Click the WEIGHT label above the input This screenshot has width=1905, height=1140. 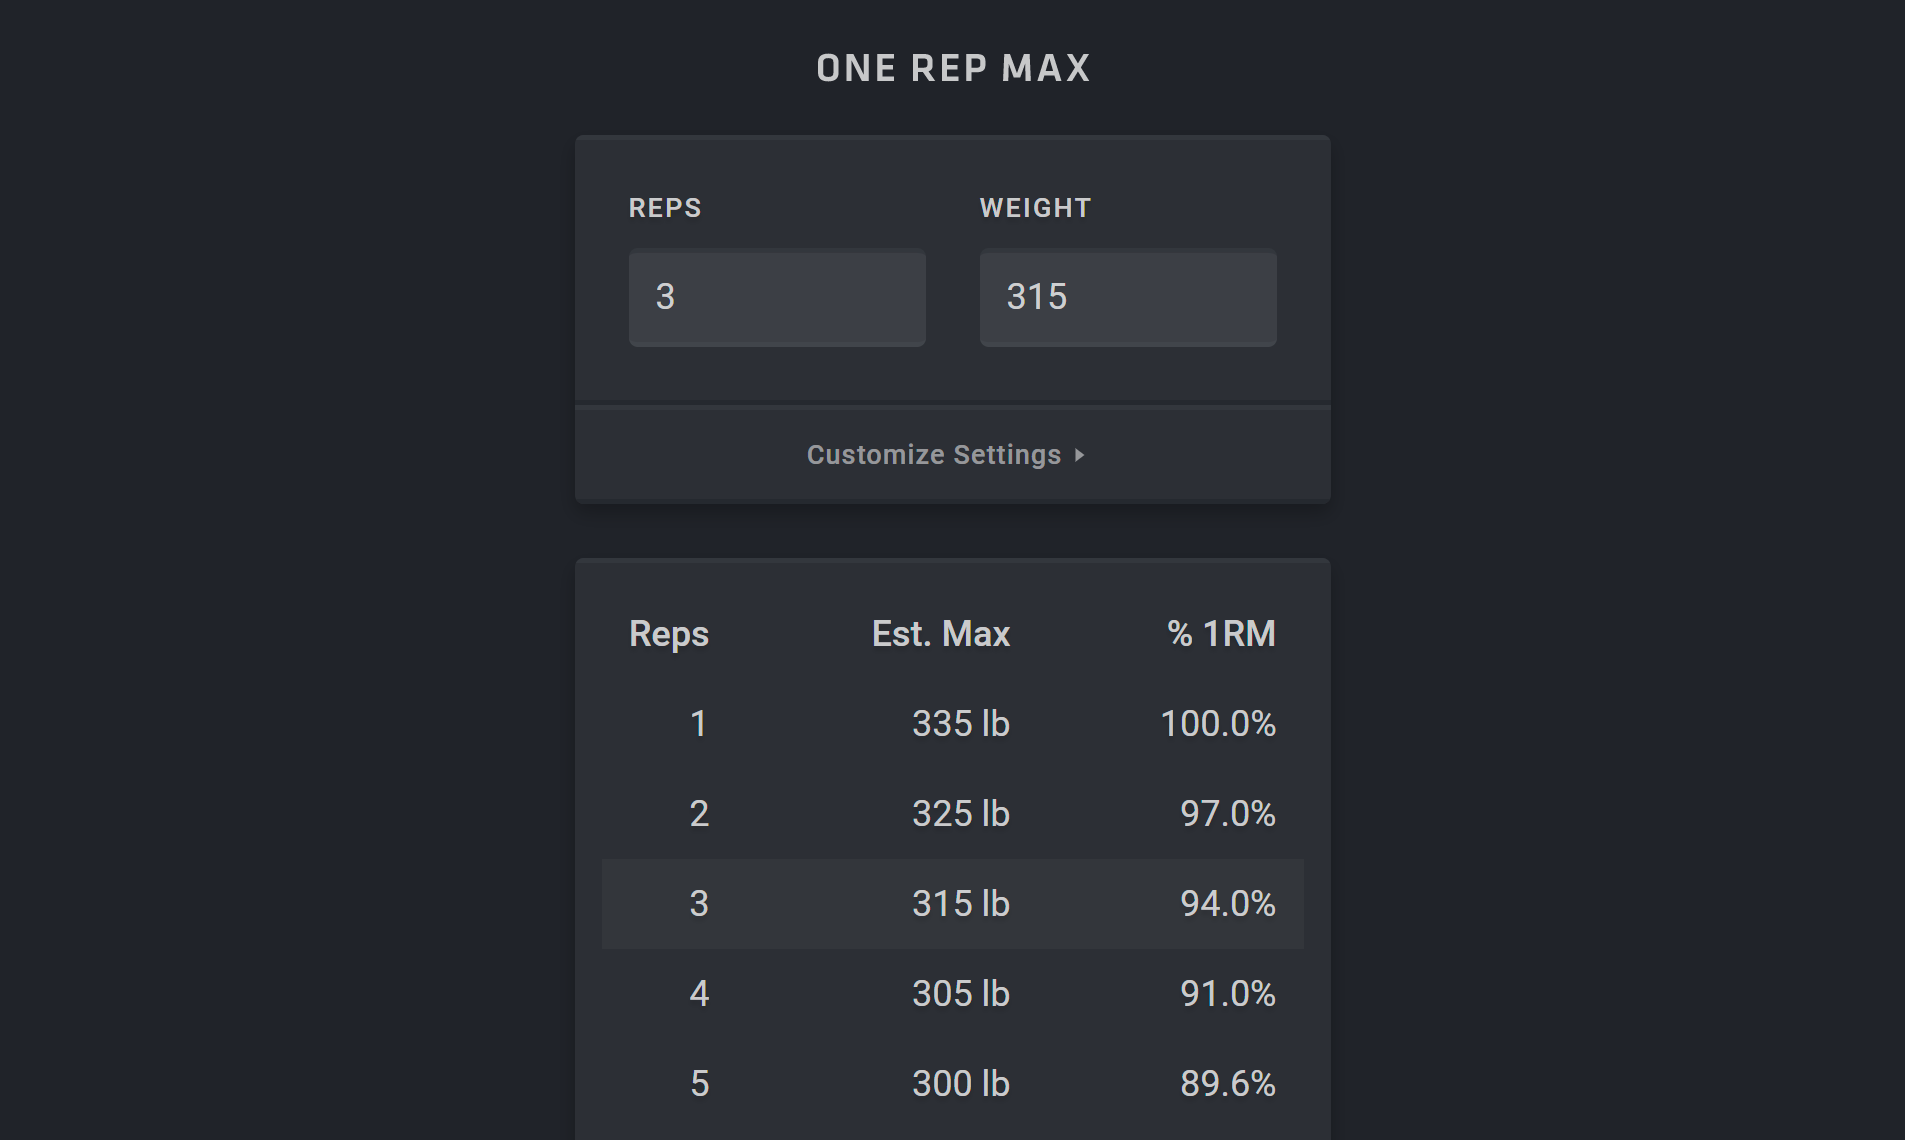click(x=1035, y=207)
